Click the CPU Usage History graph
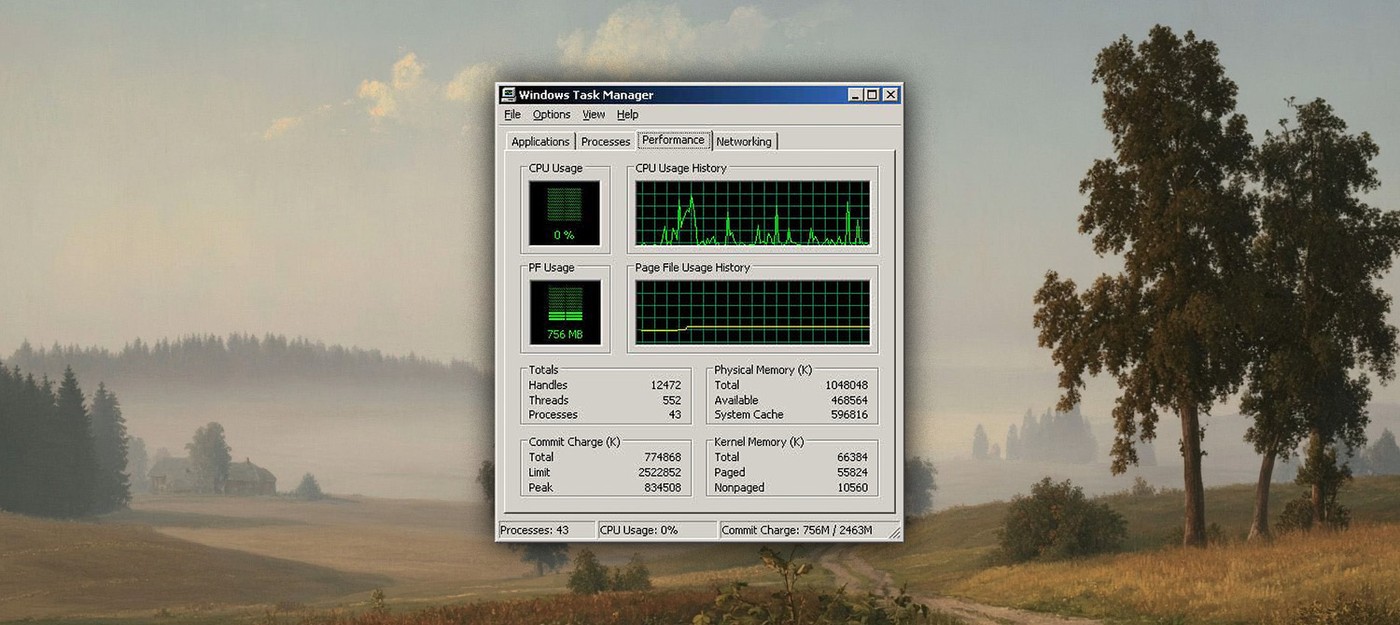Image resolution: width=1400 pixels, height=625 pixels. tap(752, 213)
